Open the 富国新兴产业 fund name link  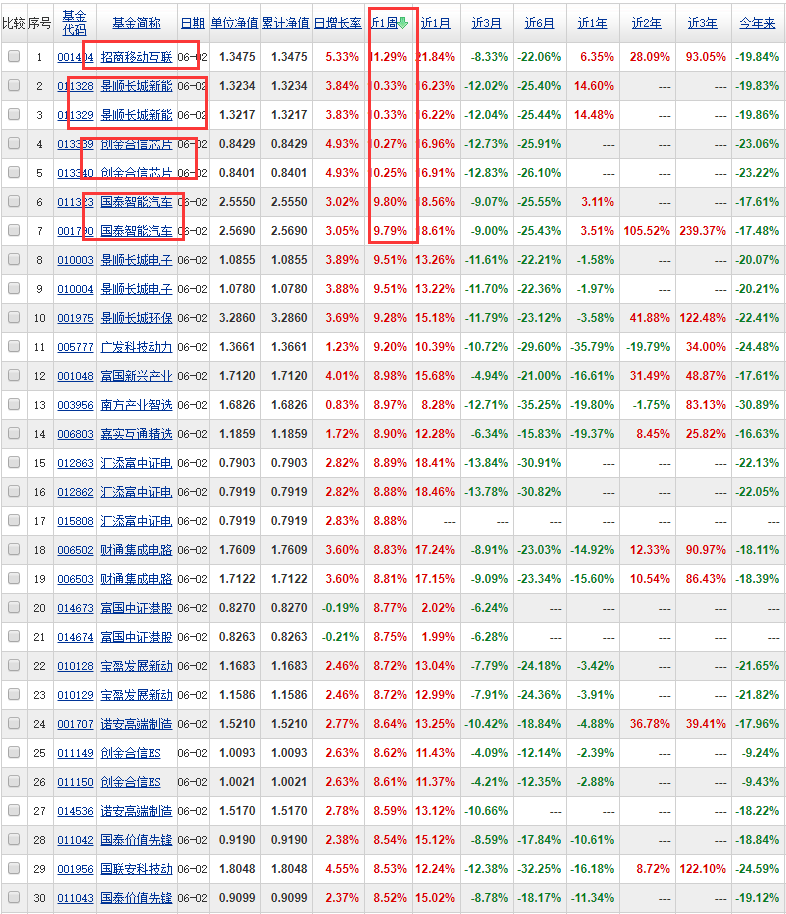point(136,376)
